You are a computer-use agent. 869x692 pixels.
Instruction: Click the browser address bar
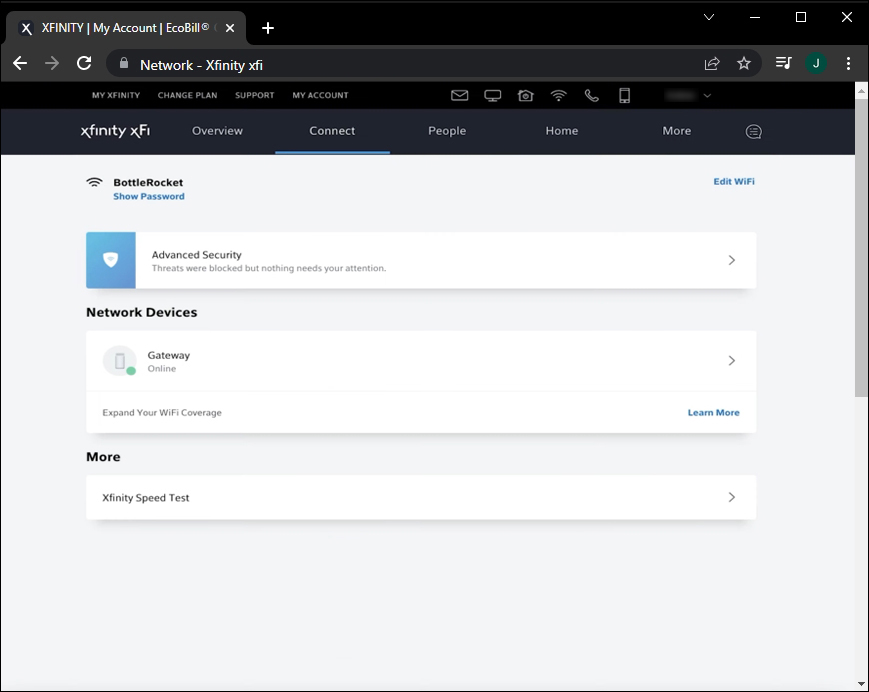point(400,64)
